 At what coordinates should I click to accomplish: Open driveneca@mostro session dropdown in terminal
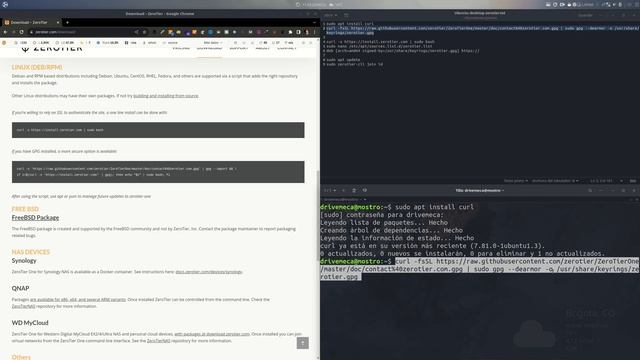[x=344, y=199]
